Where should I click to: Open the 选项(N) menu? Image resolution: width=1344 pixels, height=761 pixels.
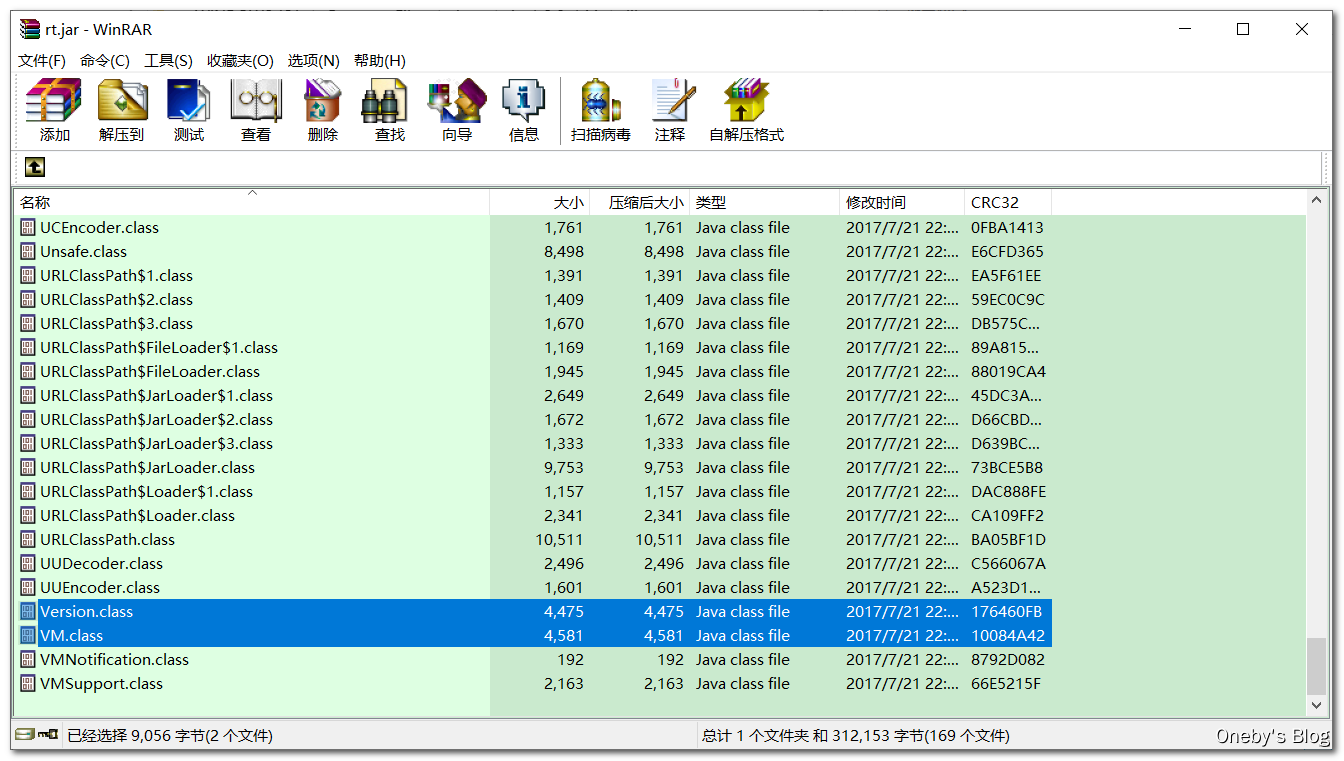(314, 61)
